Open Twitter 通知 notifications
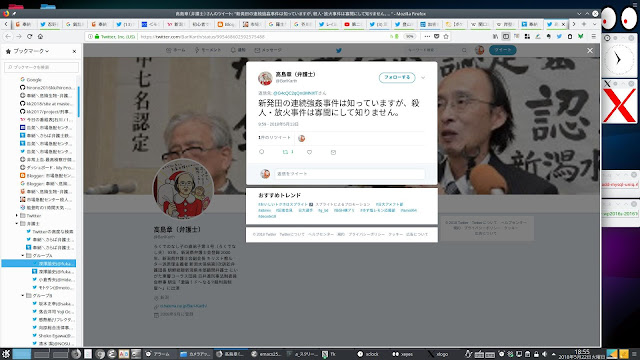 (238, 50)
